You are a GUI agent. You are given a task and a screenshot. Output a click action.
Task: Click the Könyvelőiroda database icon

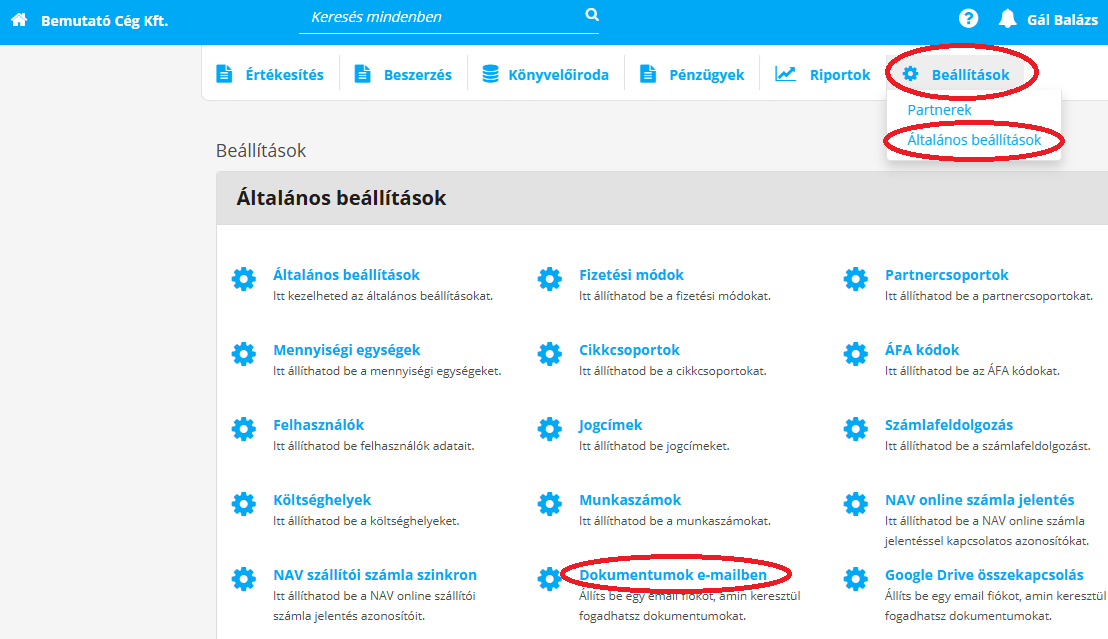click(x=490, y=74)
